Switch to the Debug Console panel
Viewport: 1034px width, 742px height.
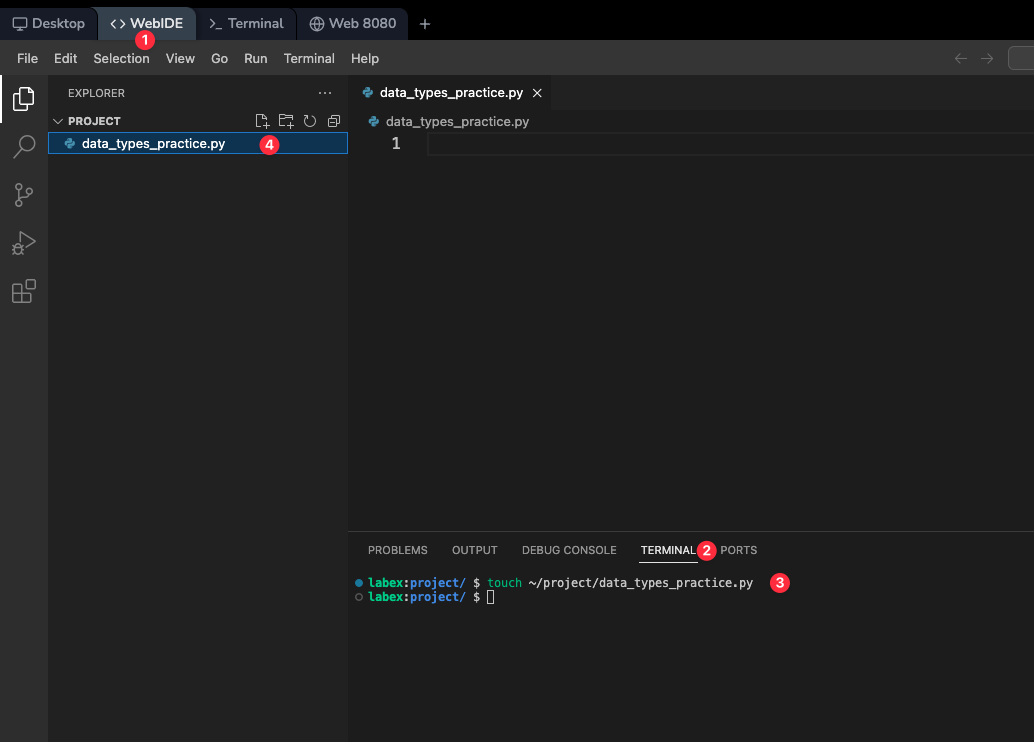point(569,550)
